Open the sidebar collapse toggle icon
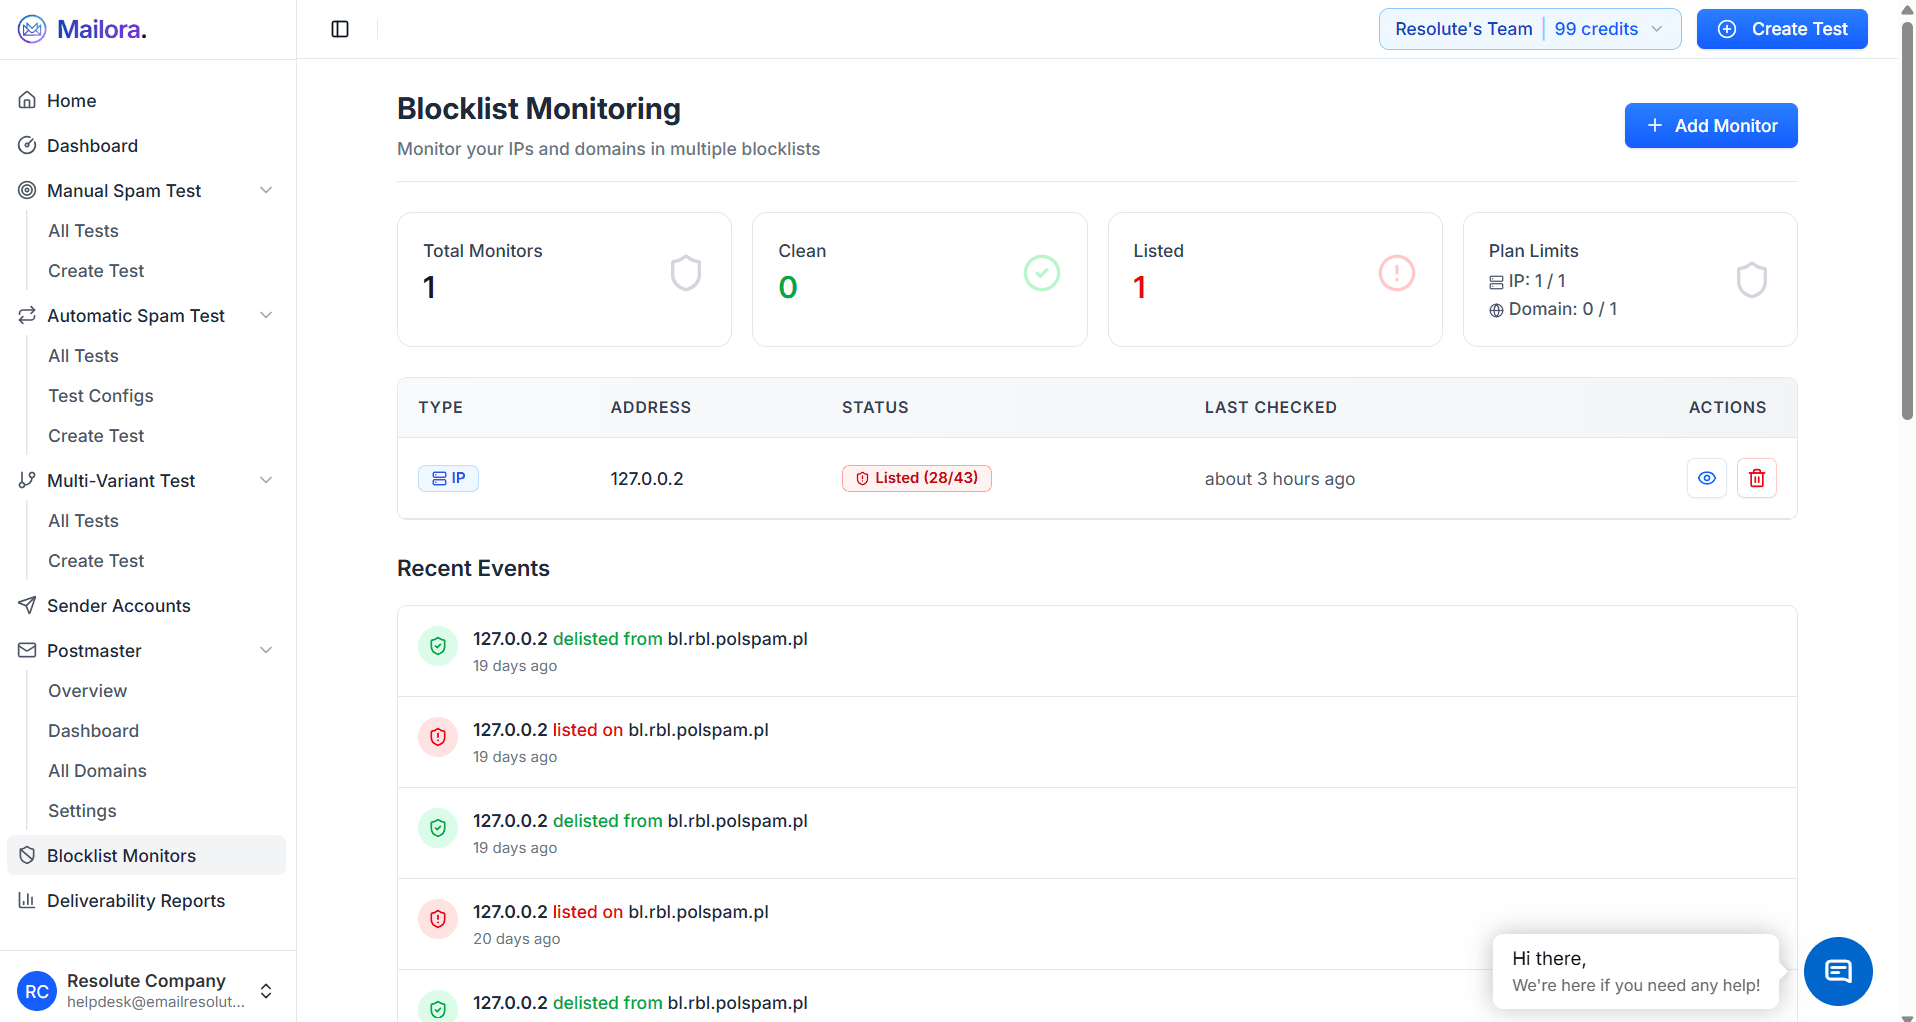1916x1022 pixels. point(339,29)
